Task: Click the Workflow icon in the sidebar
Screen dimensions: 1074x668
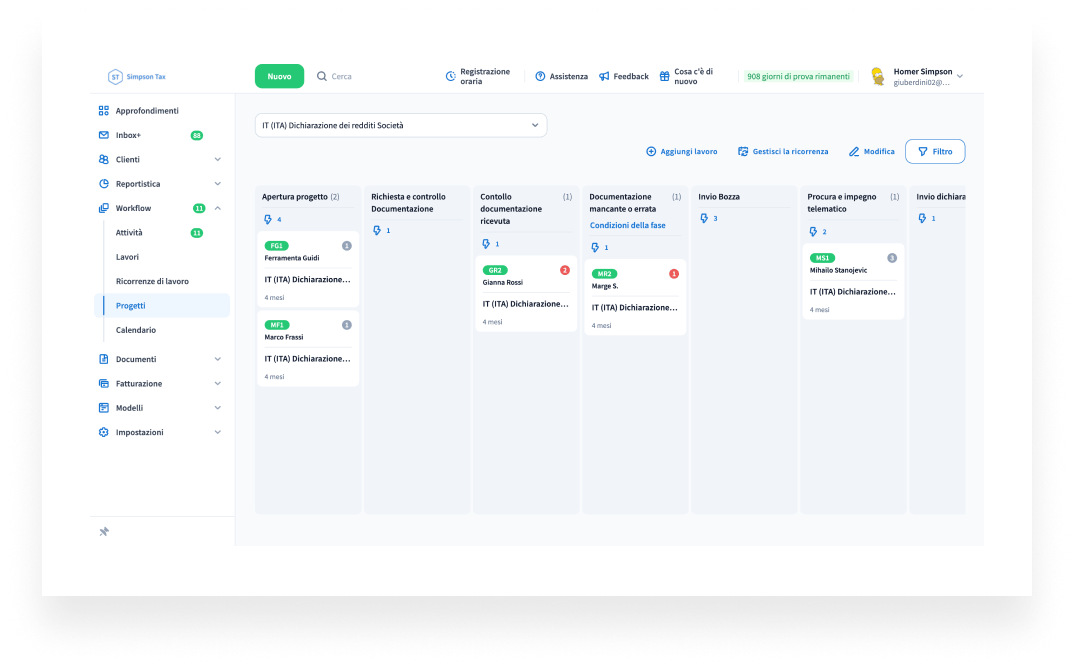Action: 103,208
